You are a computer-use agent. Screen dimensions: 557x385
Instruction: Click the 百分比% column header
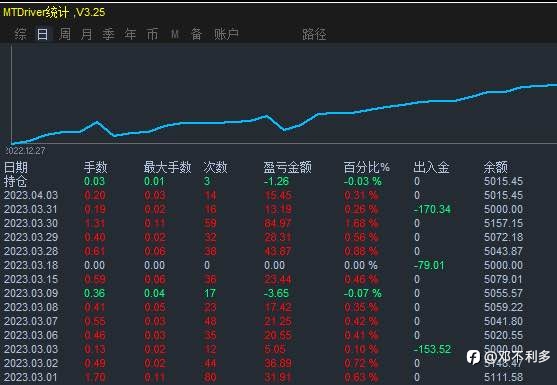(367, 167)
